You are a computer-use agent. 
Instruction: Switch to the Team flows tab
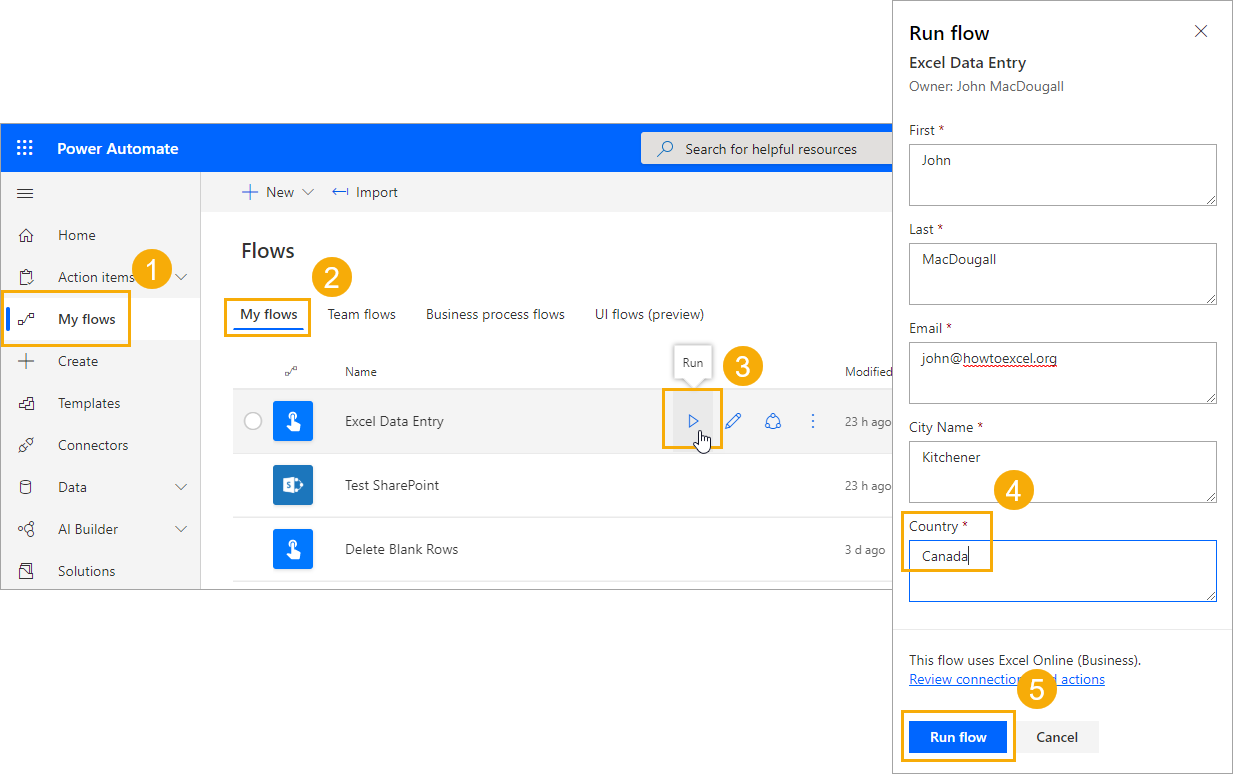click(x=362, y=314)
